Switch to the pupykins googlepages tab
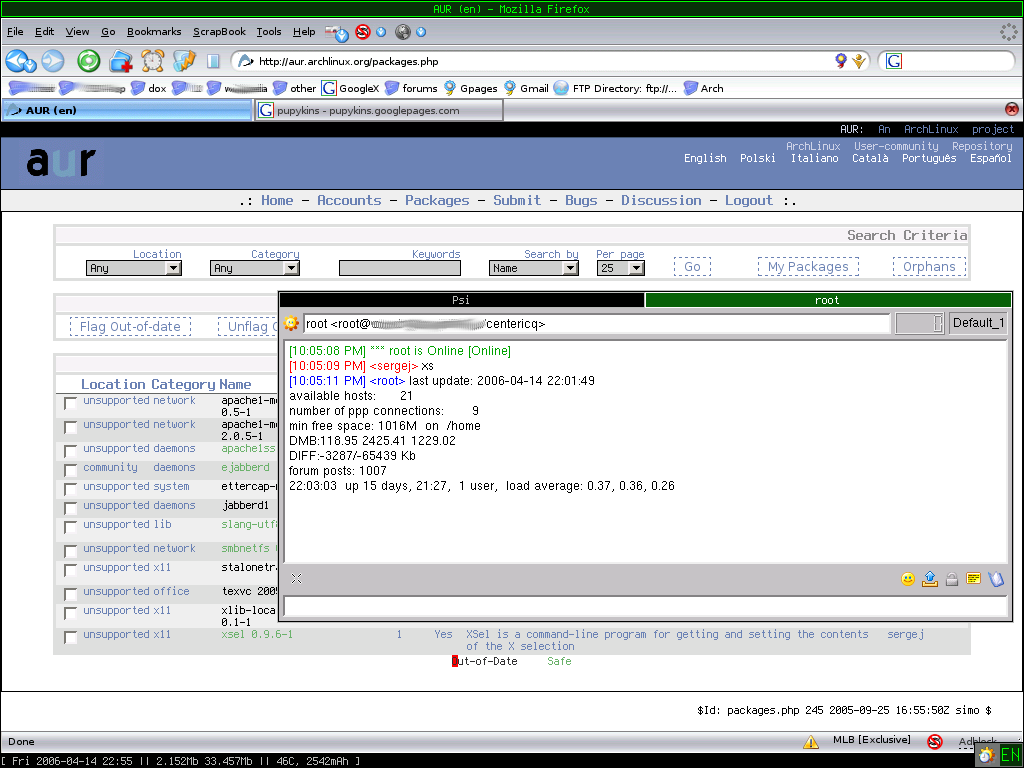 coord(379,110)
